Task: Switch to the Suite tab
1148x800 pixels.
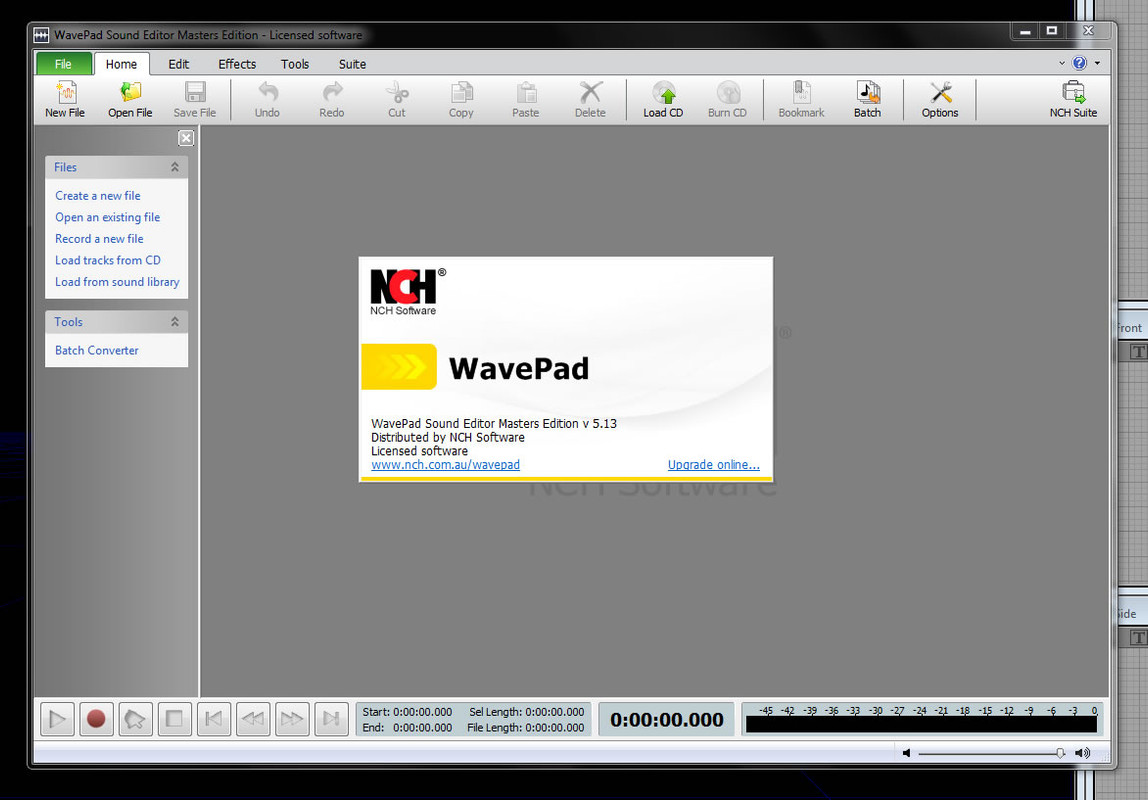Action: coord(352,64)
